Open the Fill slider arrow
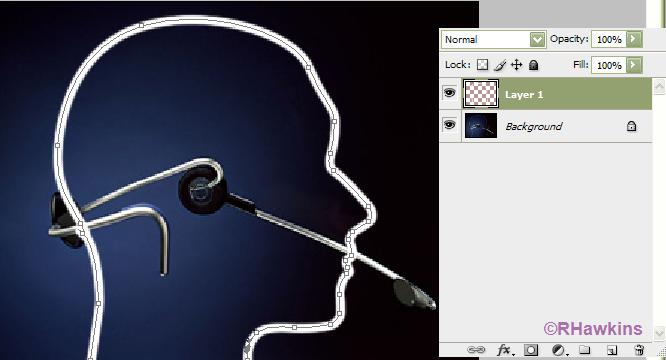 click(x=633, y=65)
